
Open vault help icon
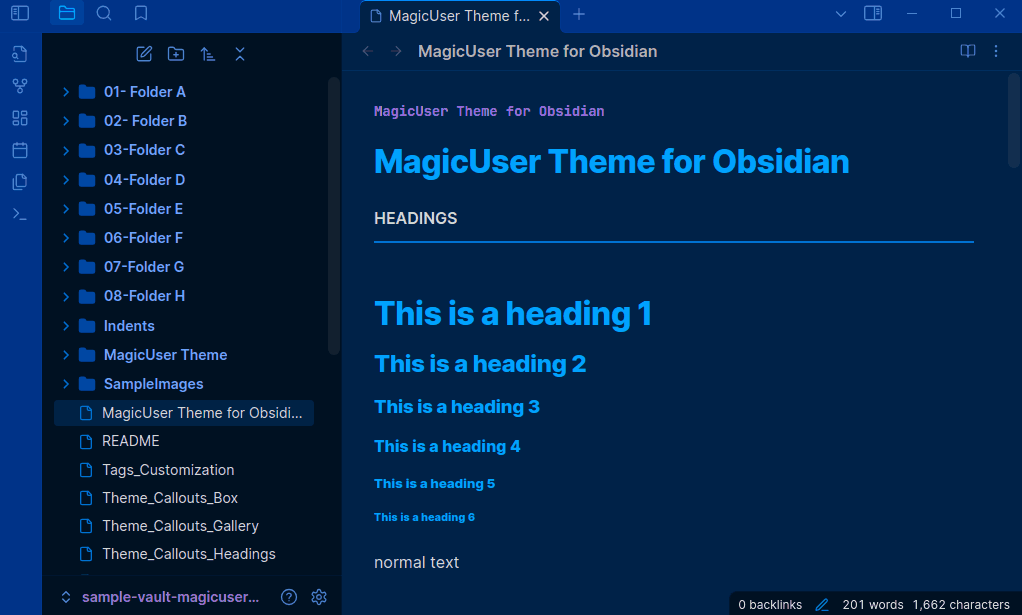pyautogui.click(x=289, y=597)
